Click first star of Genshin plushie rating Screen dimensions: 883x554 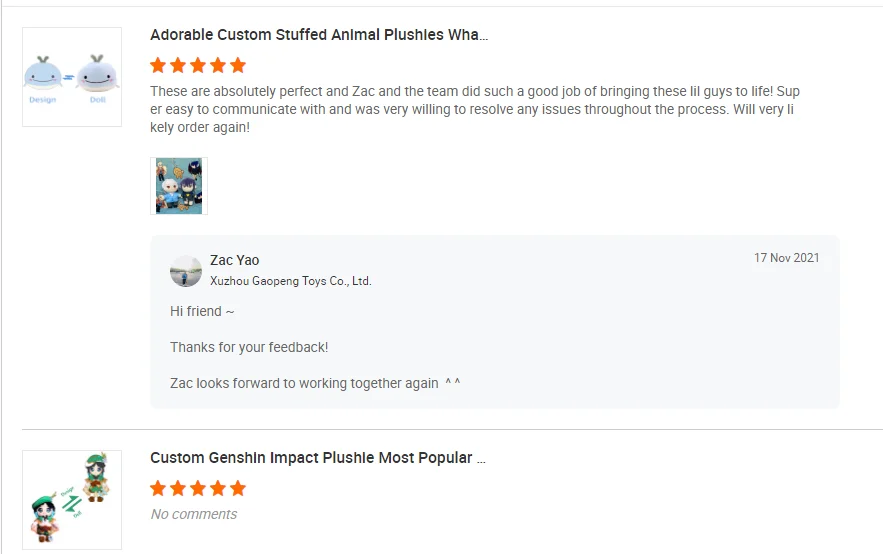pyautogui.click(x=158, y=489)
